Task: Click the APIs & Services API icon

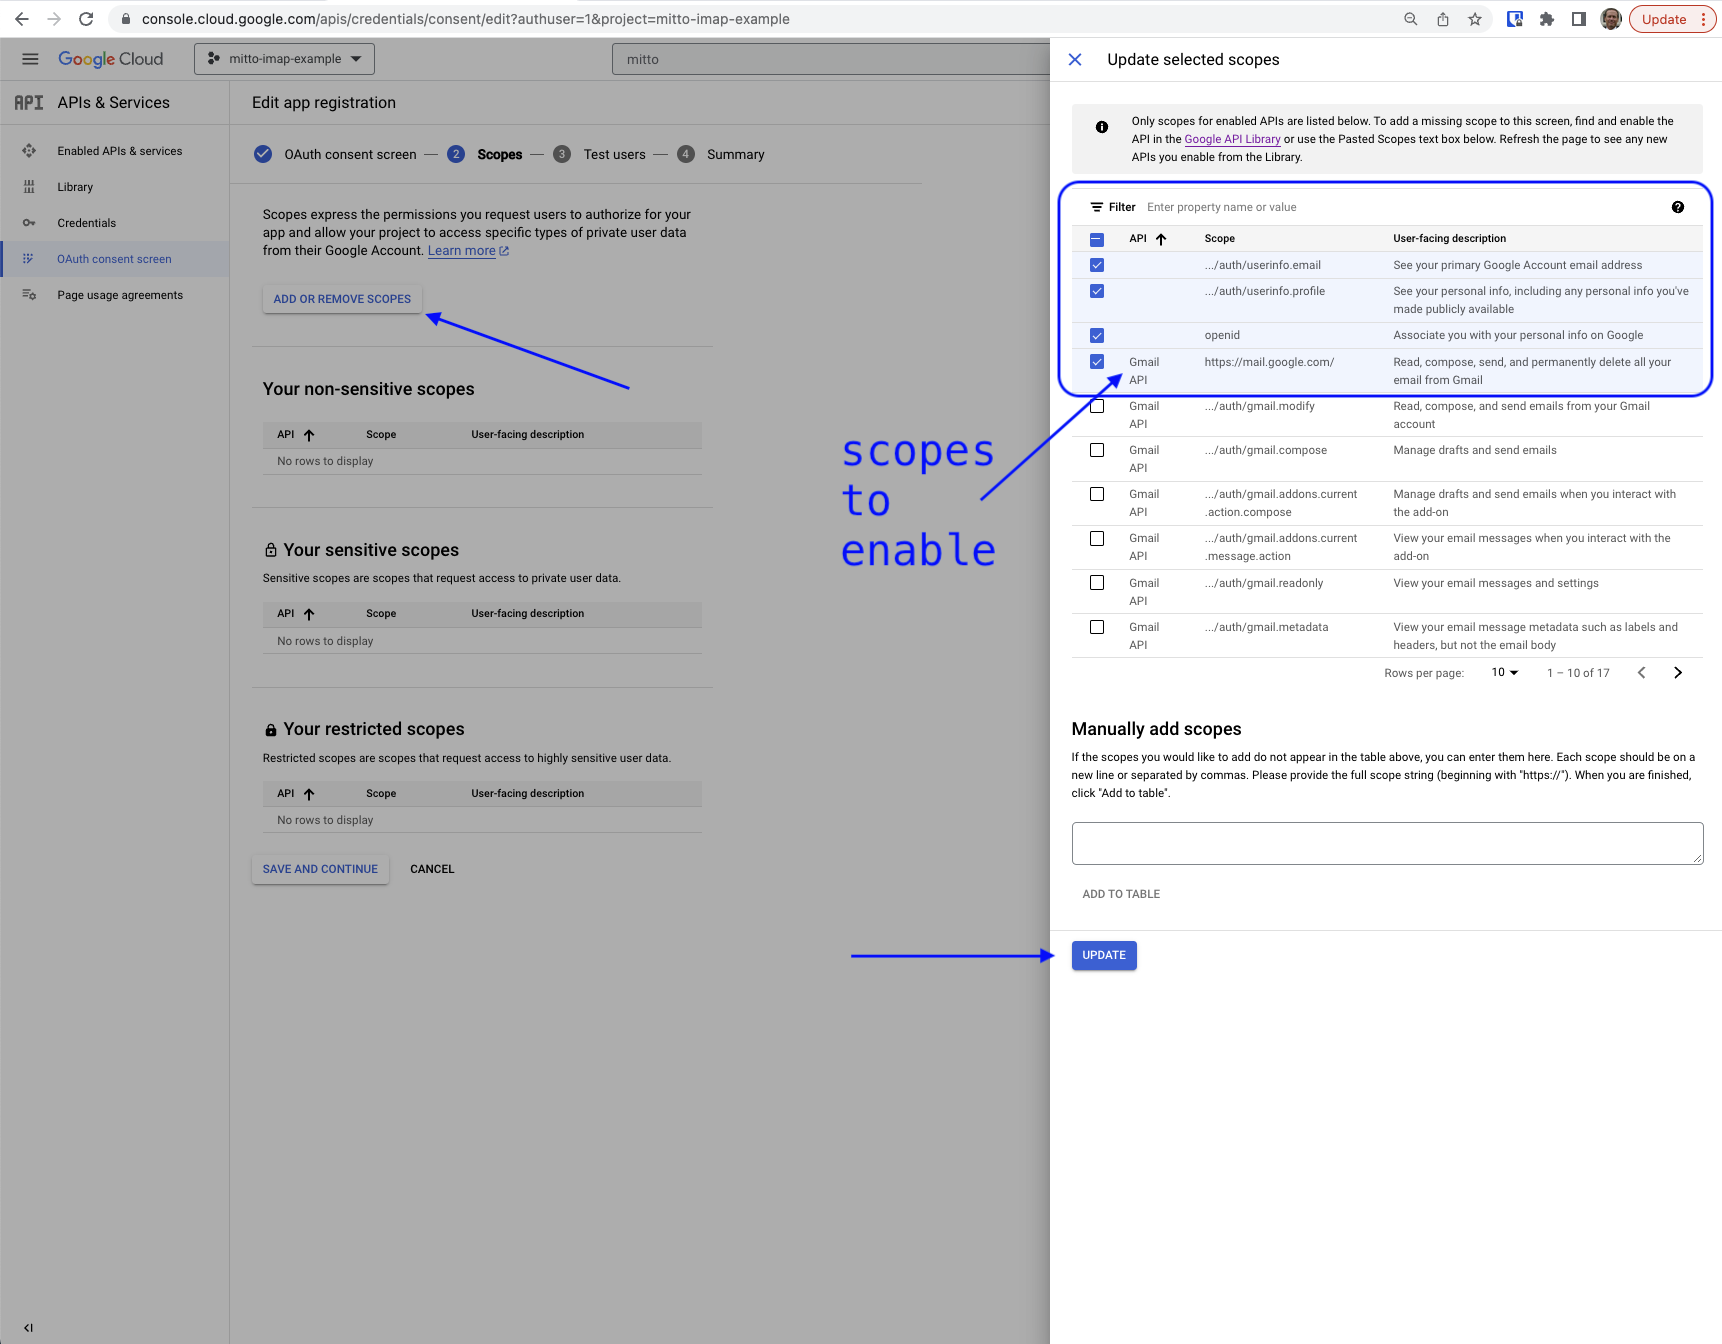Action: [x=29, y=103]
